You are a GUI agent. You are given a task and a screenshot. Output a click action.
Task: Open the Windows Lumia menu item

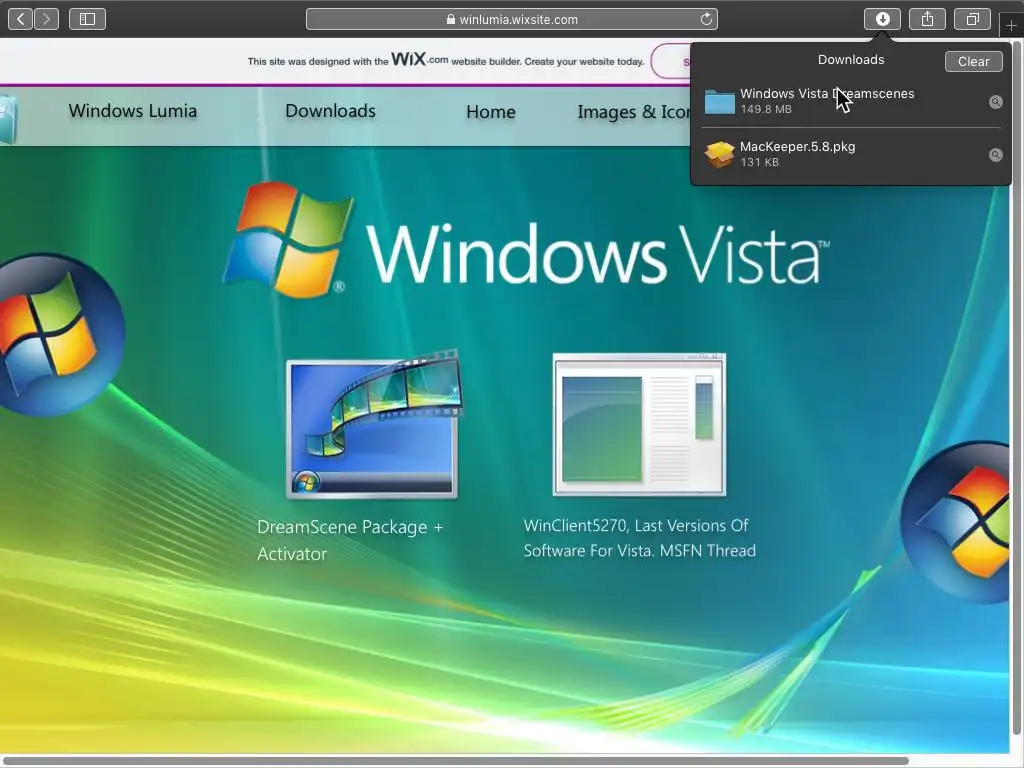pos(133,111)
